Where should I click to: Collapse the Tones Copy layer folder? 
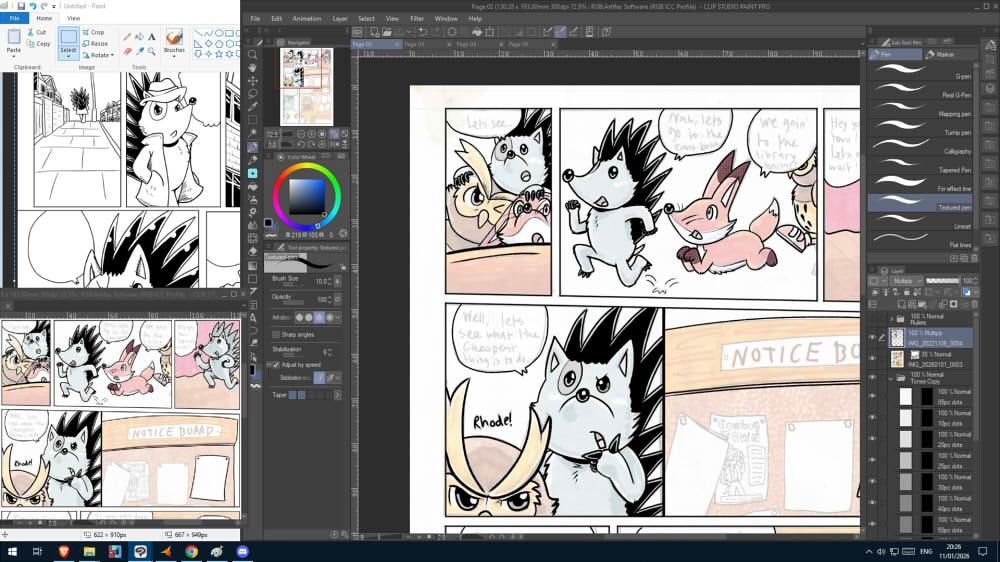[890, 379]
